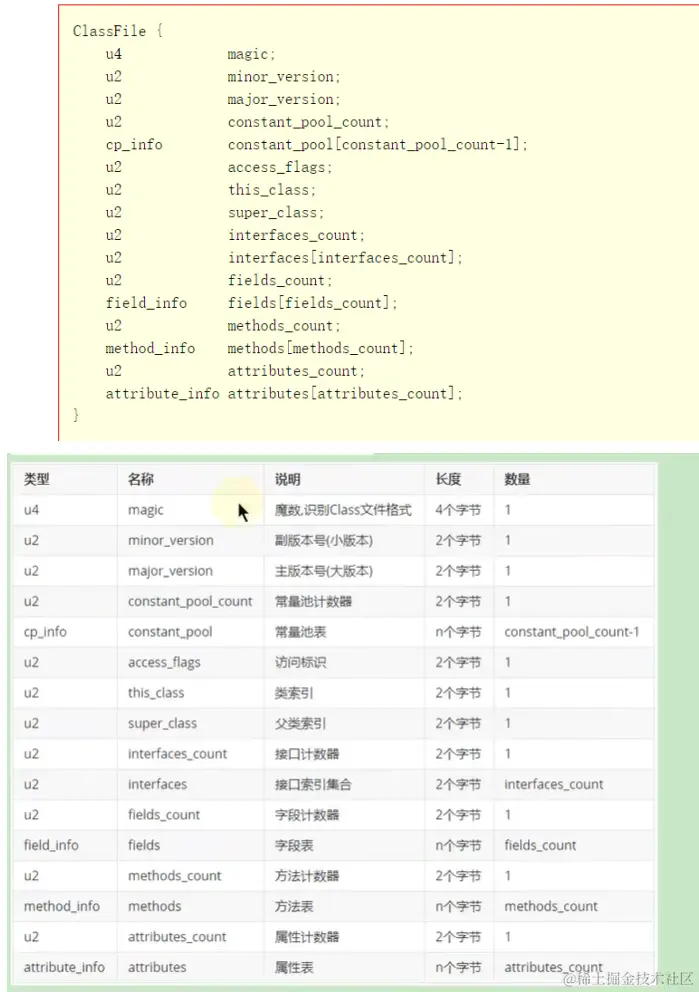Screen dimensions: 699x992
Task: Select 'magic;' in the ClassFile code block
Action: click(252, 54)
